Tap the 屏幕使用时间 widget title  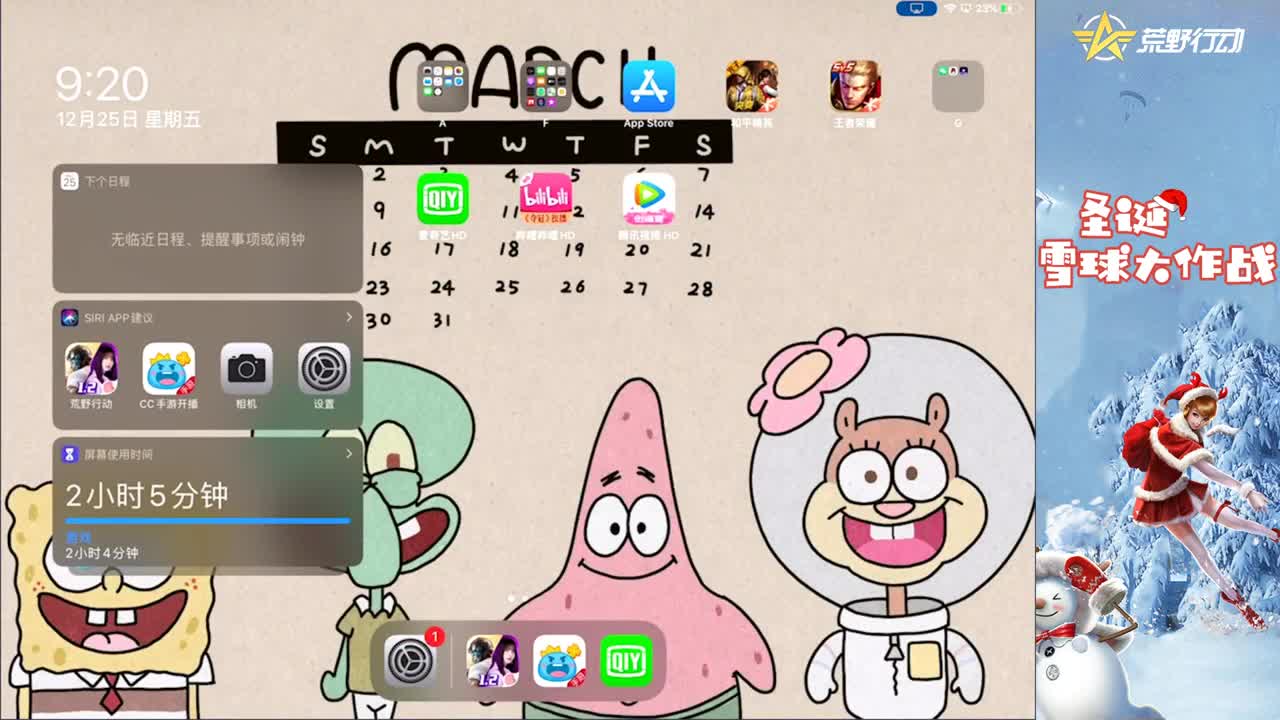(119, 454)
